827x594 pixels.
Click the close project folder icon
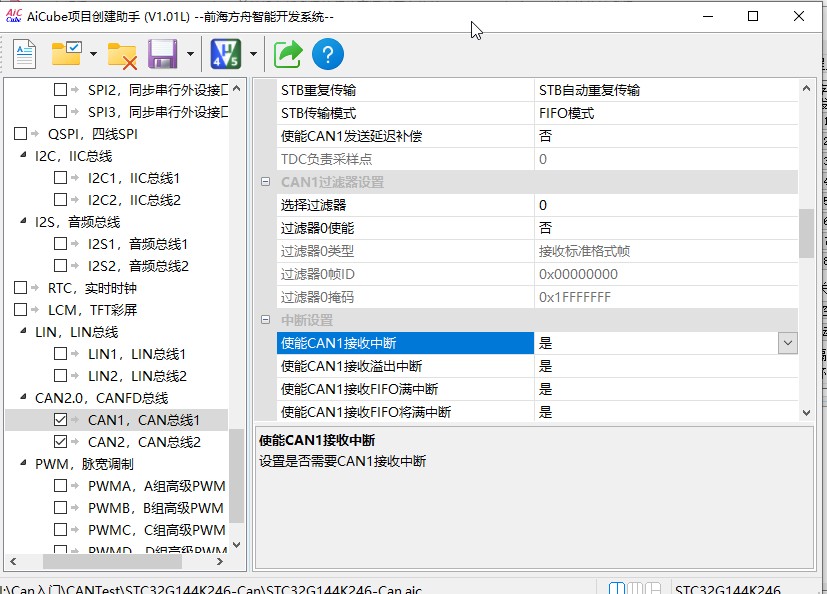click(122, 55)
